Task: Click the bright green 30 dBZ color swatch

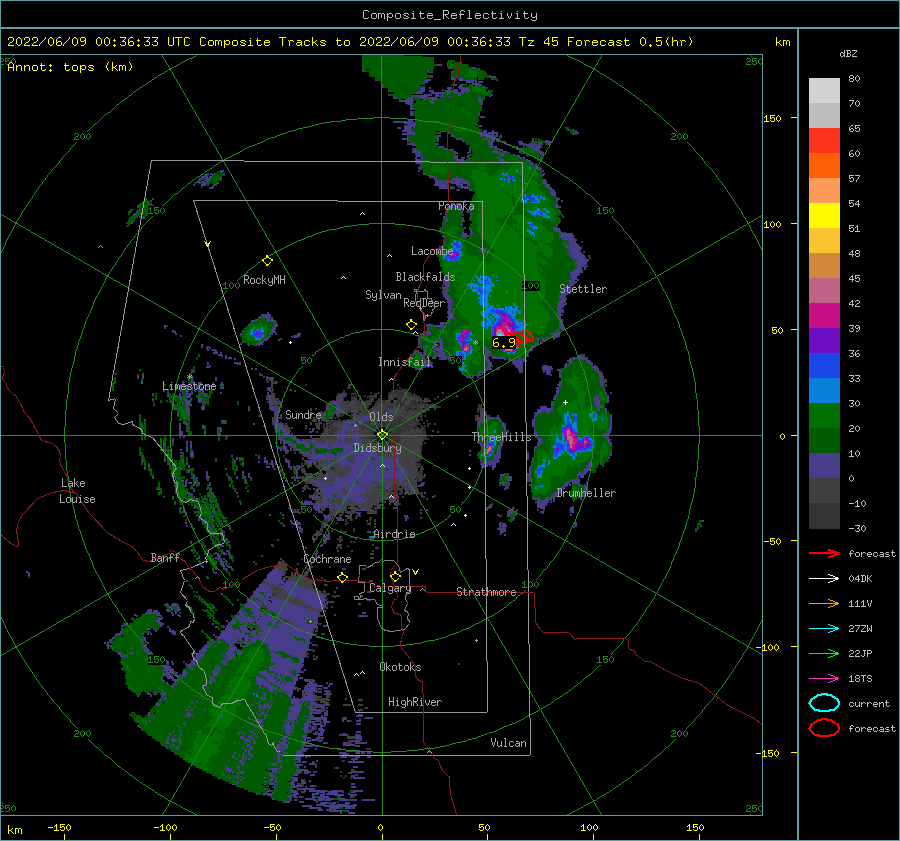Action: (824, 415)
